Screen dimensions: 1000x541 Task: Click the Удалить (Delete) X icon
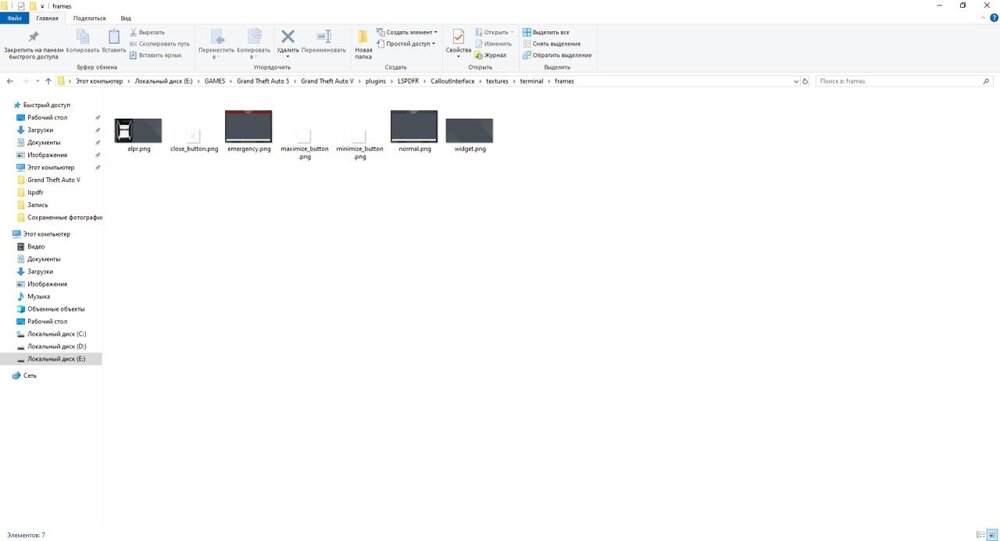coord(288,36)
